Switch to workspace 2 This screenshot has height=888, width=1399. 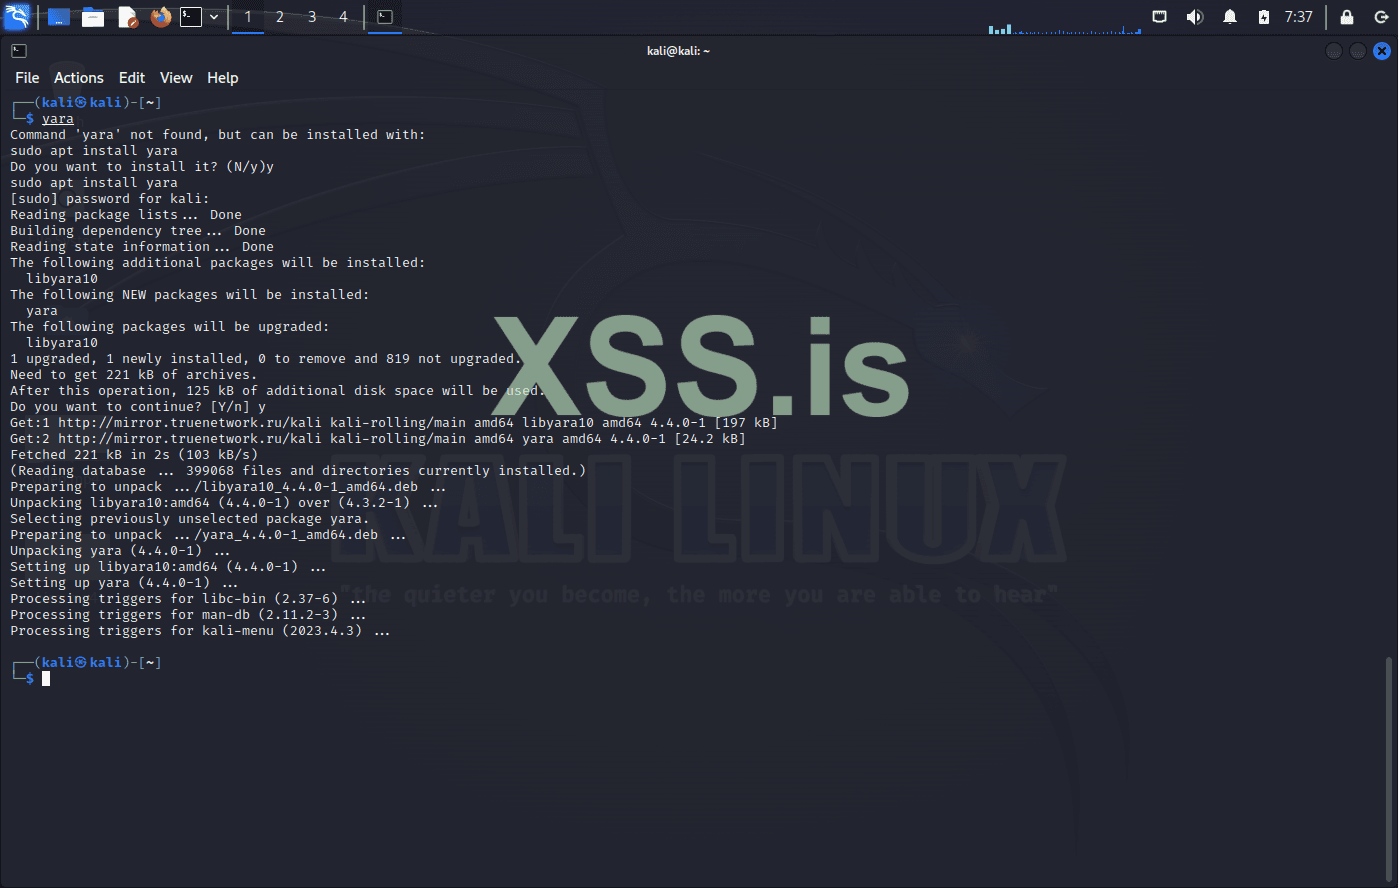pyautogui.click(x=279, y=16)
